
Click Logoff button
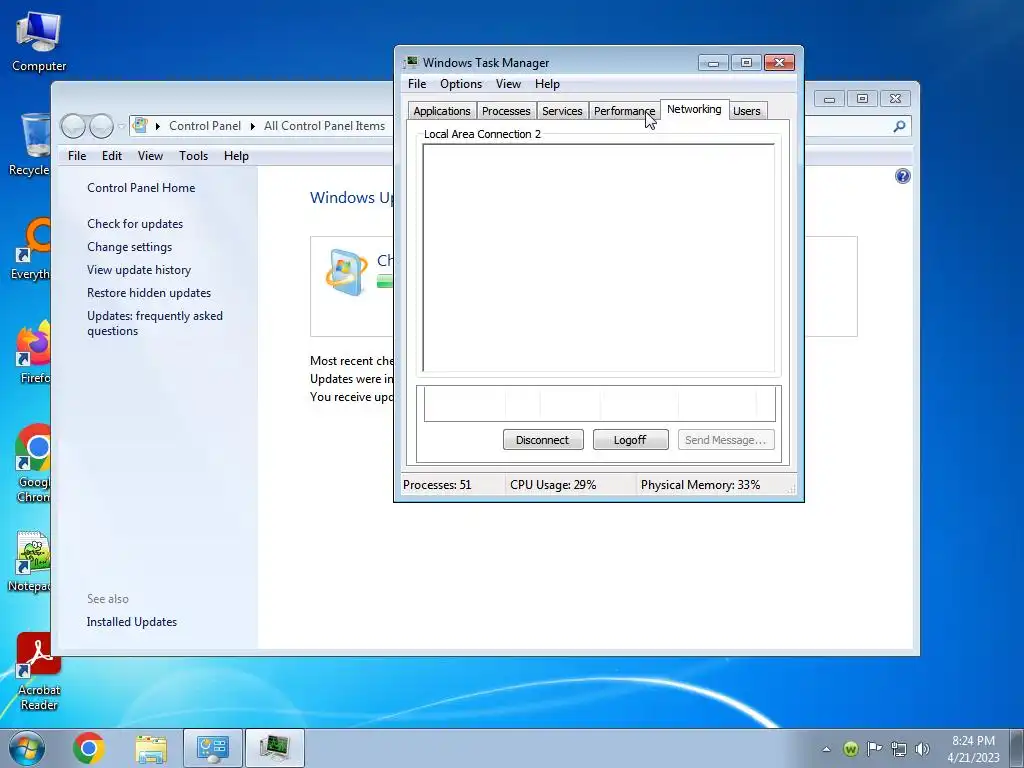[630, 440]
